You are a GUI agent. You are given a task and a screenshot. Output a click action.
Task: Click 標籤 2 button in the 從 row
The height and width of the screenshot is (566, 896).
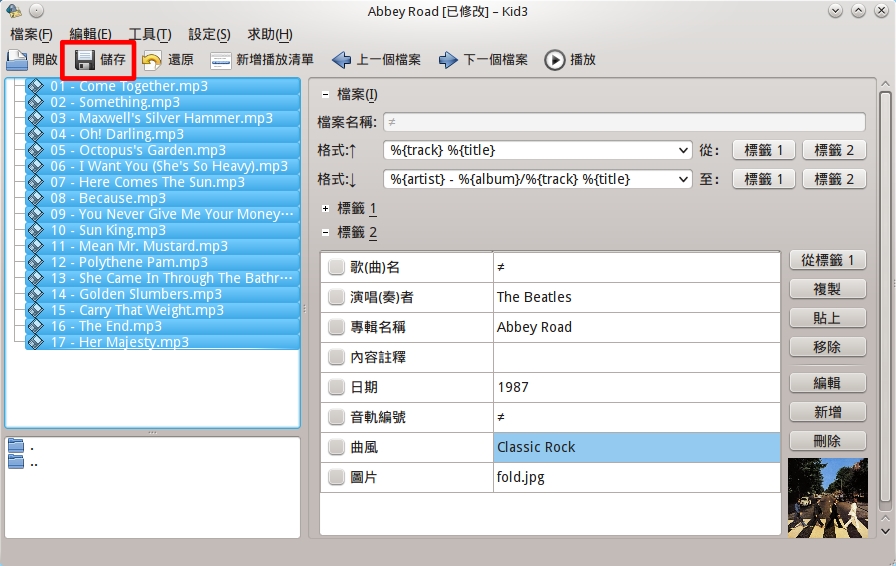[x=834, y=150]
